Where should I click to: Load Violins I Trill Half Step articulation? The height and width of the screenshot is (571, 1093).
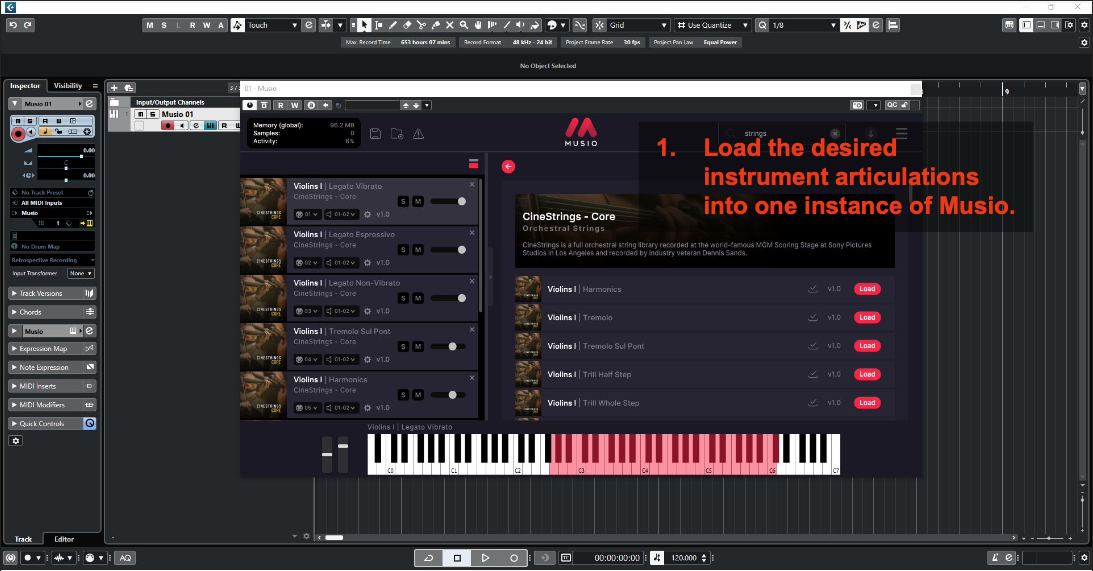click(x=867, y=374)
